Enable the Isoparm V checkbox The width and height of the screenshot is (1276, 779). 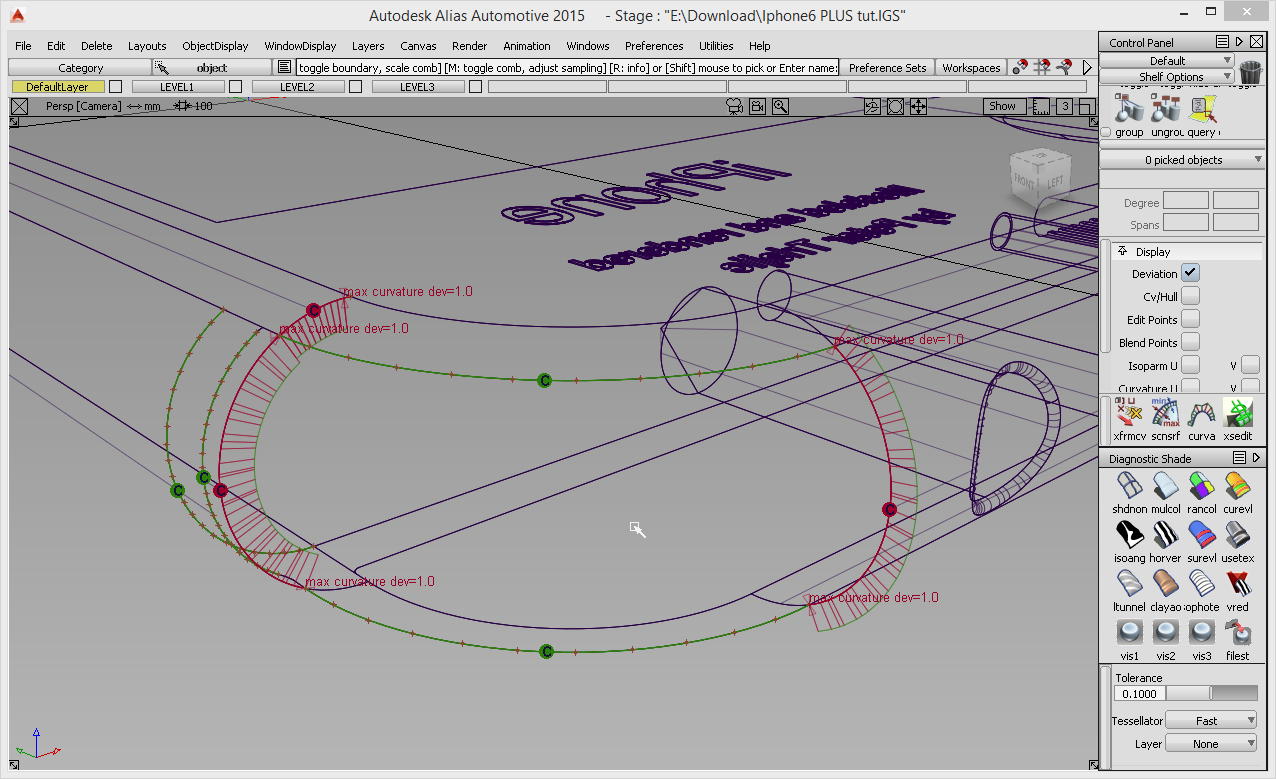pyautogui.click(x=1250, y=365)
